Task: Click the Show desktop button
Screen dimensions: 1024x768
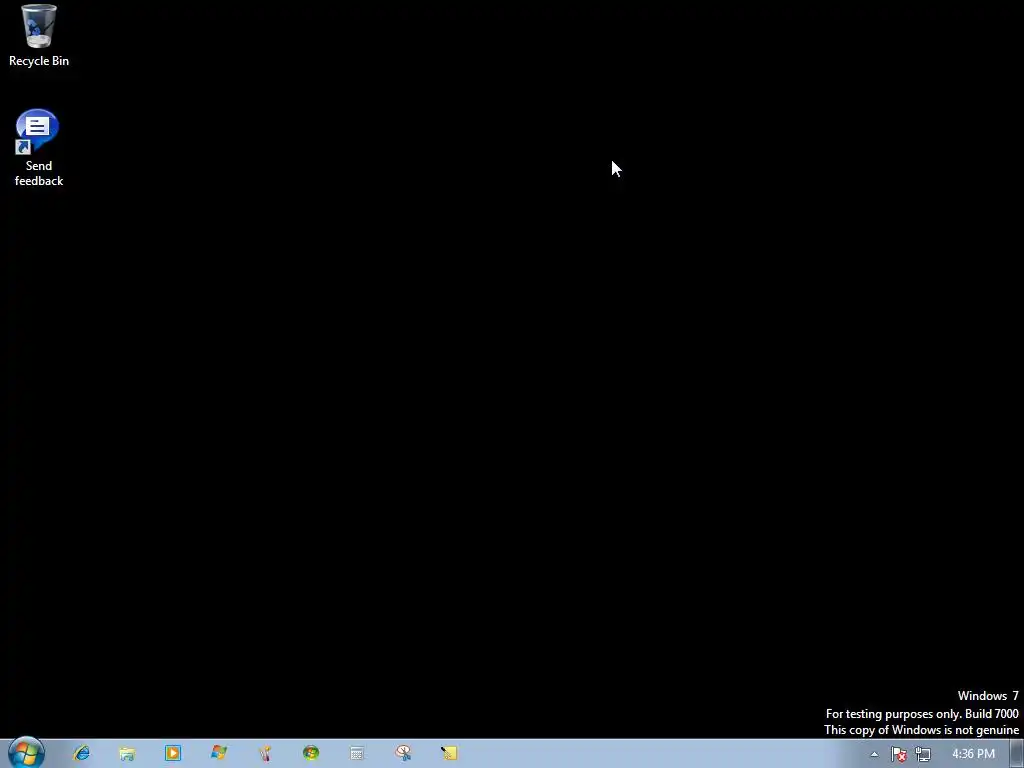Action: pyautogui.click(x=1017, y=754)
